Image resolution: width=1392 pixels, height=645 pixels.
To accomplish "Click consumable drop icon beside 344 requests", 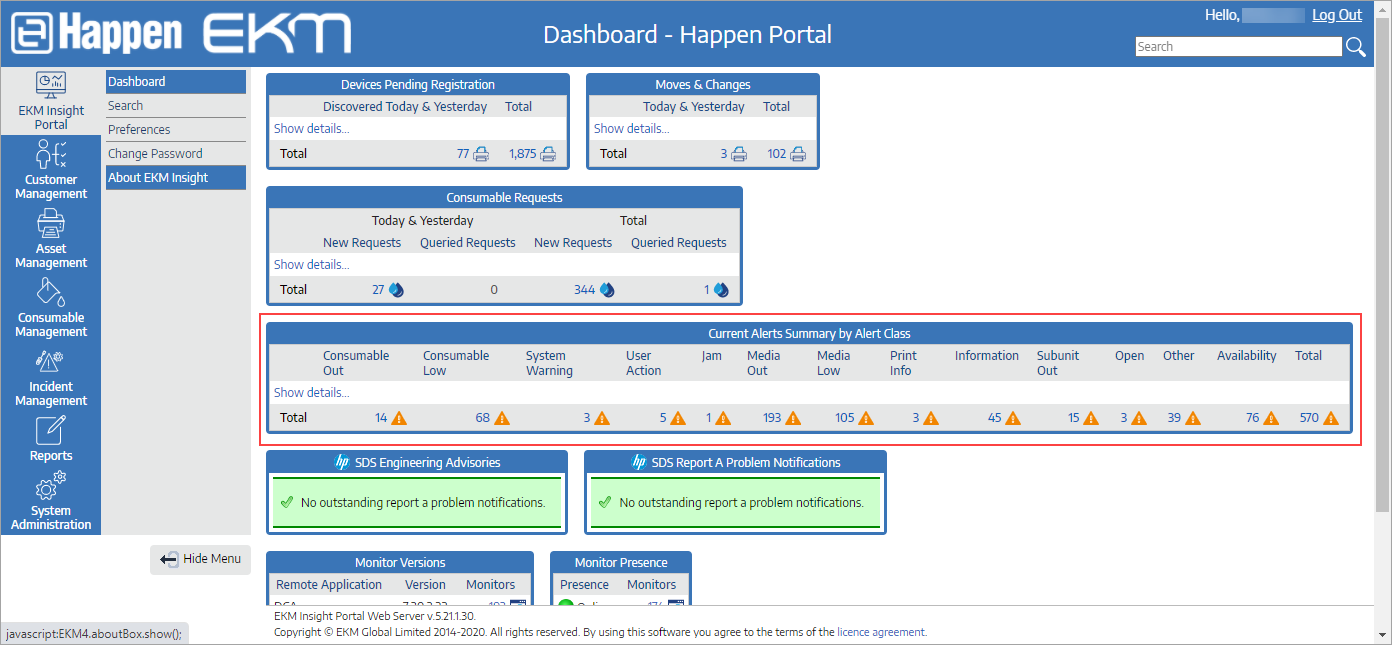I will tap(607, 290).
